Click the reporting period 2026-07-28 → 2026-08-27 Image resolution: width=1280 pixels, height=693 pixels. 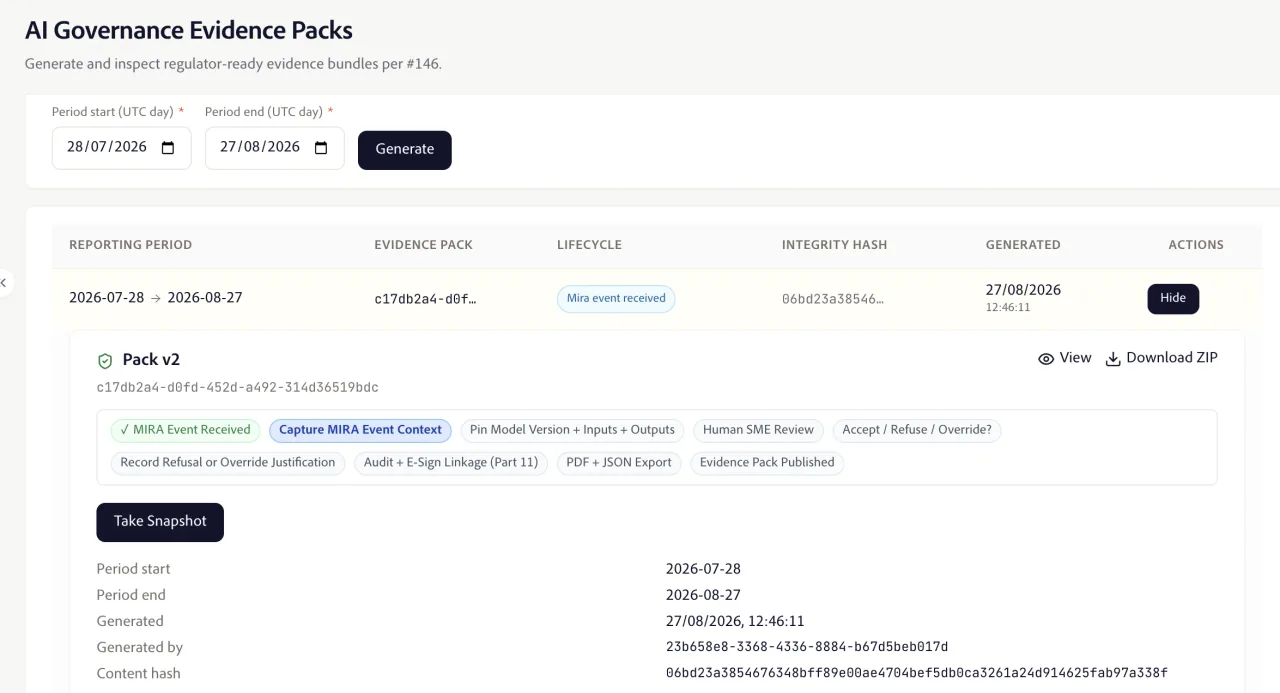156,298
